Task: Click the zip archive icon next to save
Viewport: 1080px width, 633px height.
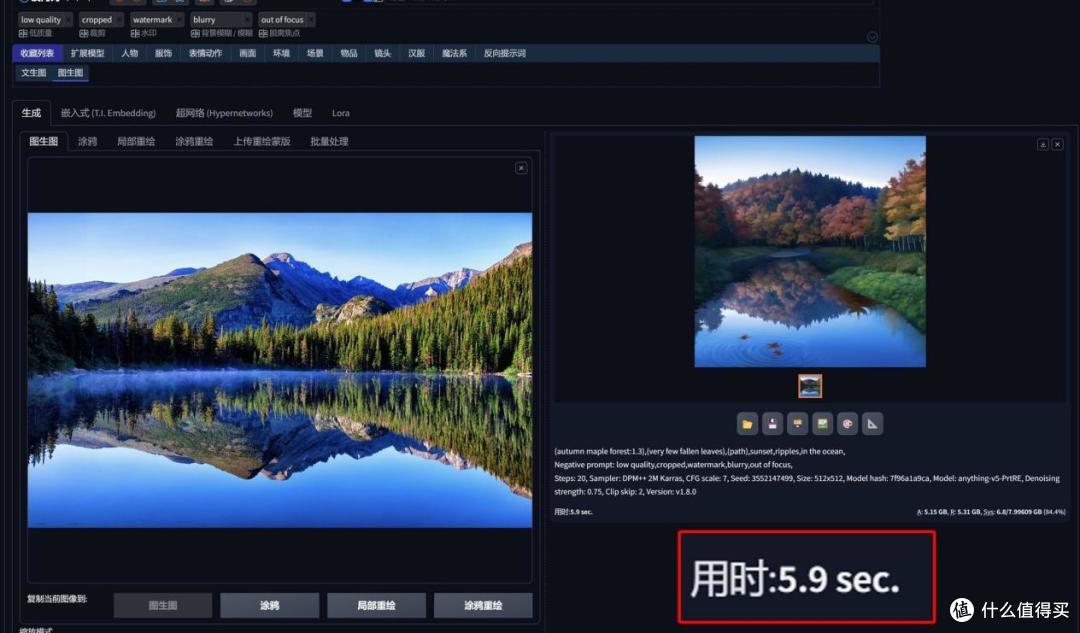Action: tap(798, 424)
